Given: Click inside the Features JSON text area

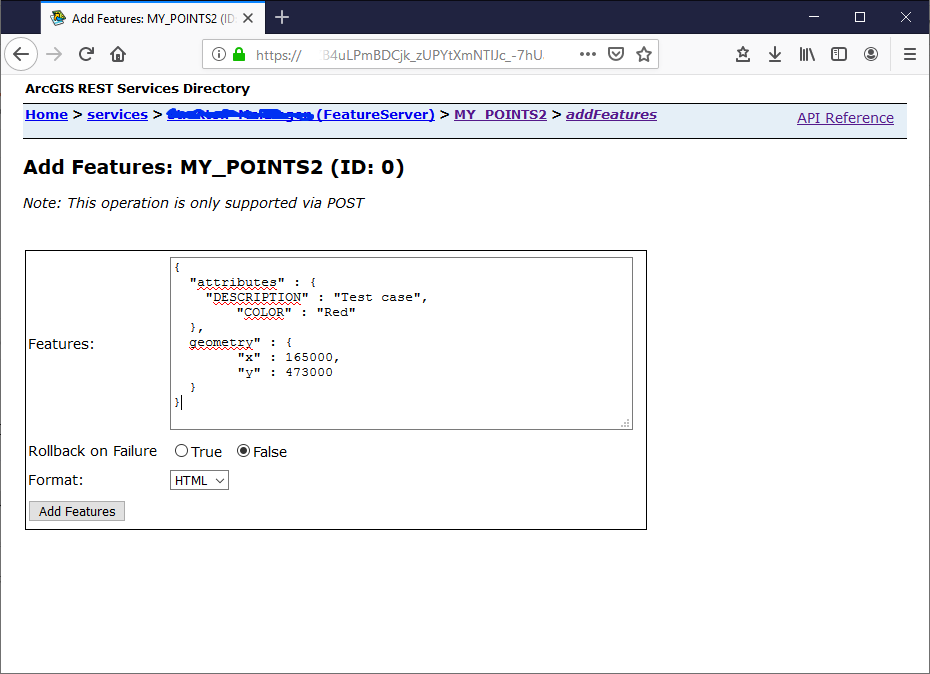Looking at the screenshot, I should (402, 343).
